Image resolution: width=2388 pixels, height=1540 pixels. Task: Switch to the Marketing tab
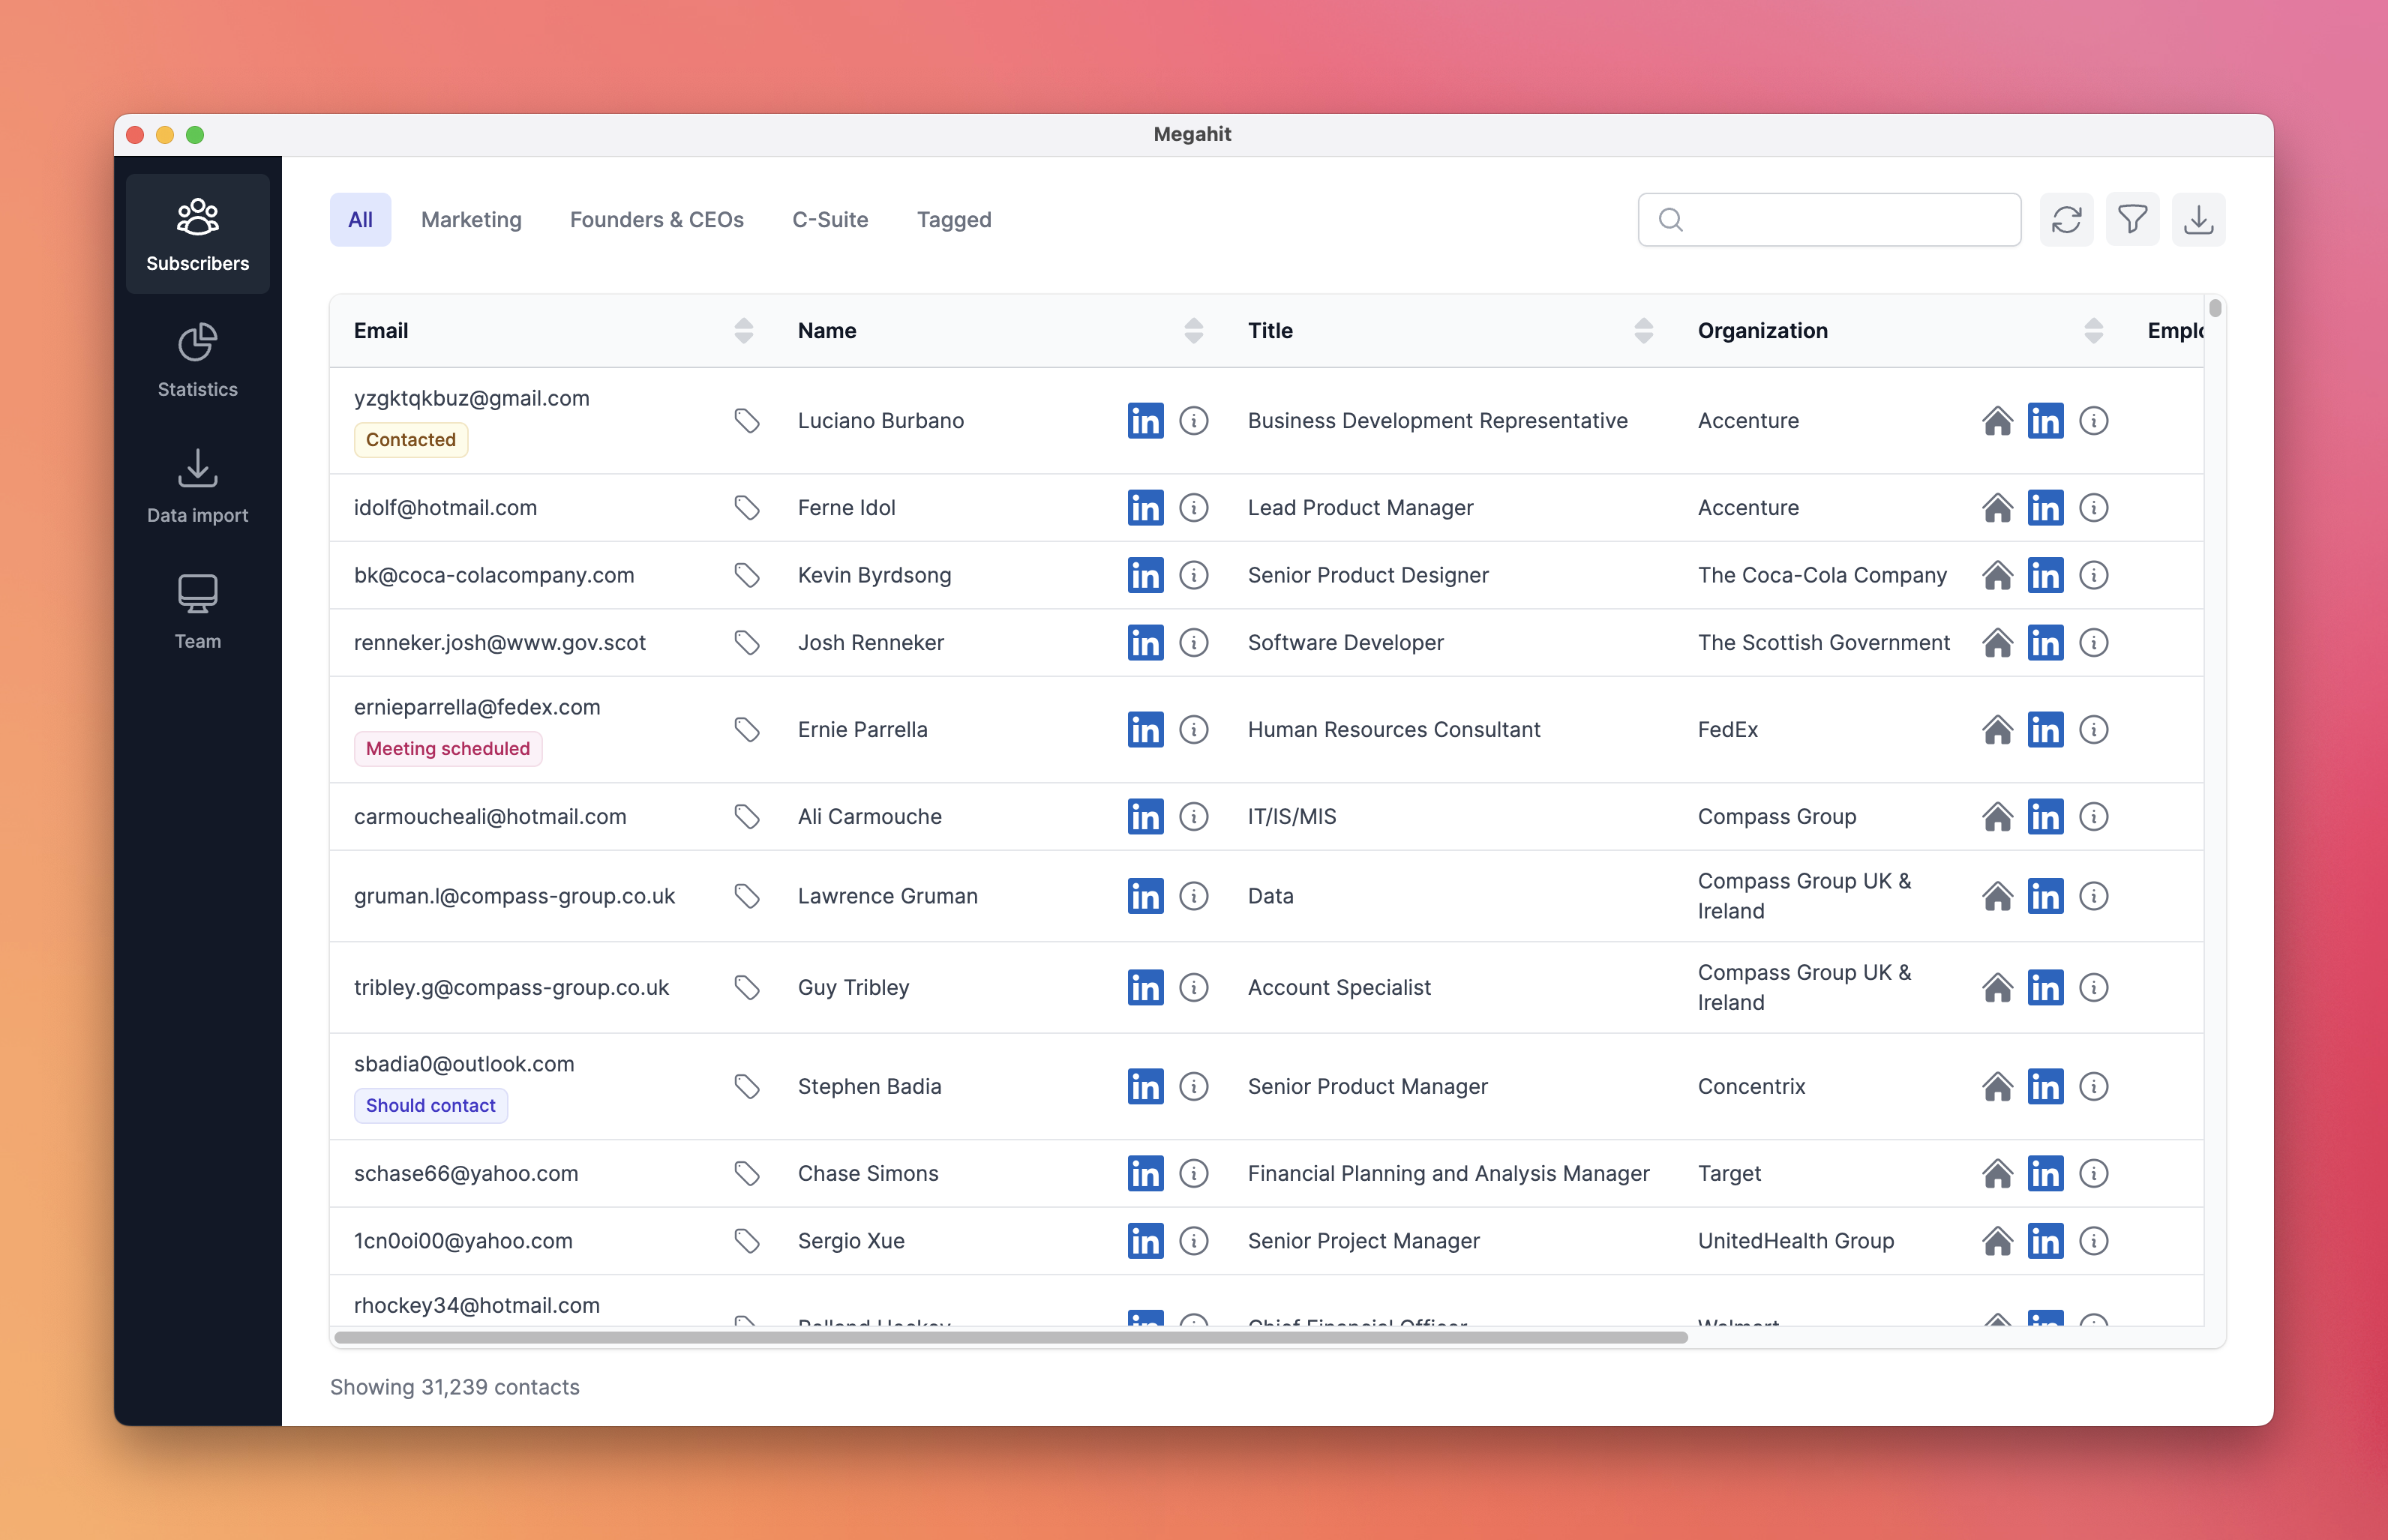point(471,219)
